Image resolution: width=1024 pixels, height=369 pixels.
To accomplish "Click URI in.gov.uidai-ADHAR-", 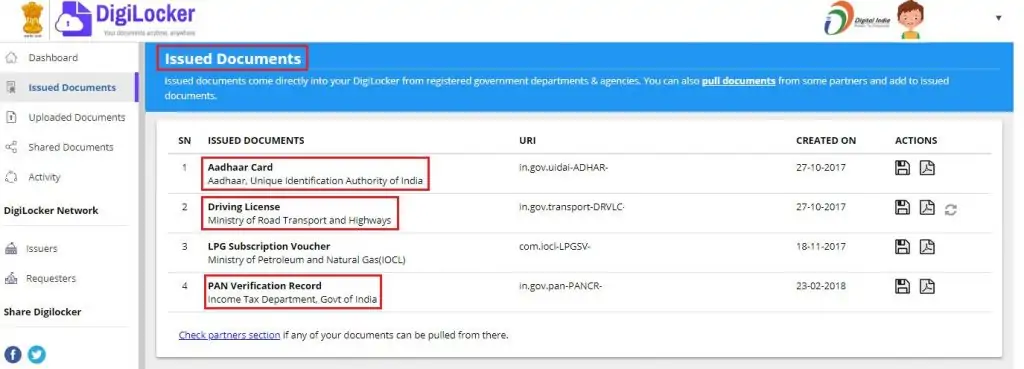I will 564,167.
